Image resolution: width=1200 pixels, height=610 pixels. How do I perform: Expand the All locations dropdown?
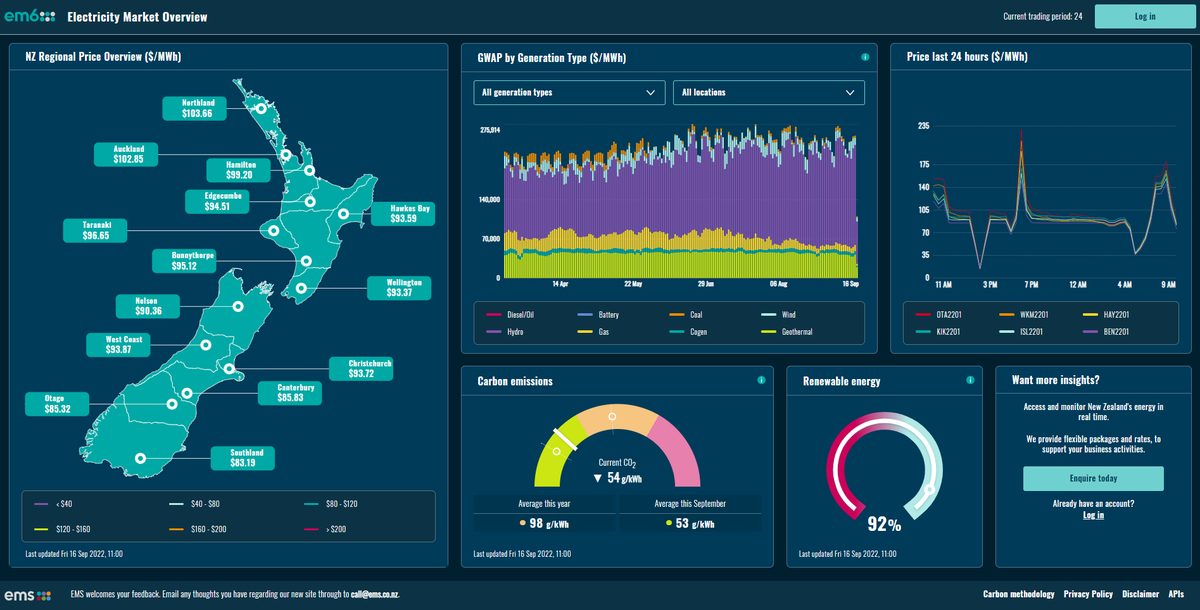pos(768,92)
